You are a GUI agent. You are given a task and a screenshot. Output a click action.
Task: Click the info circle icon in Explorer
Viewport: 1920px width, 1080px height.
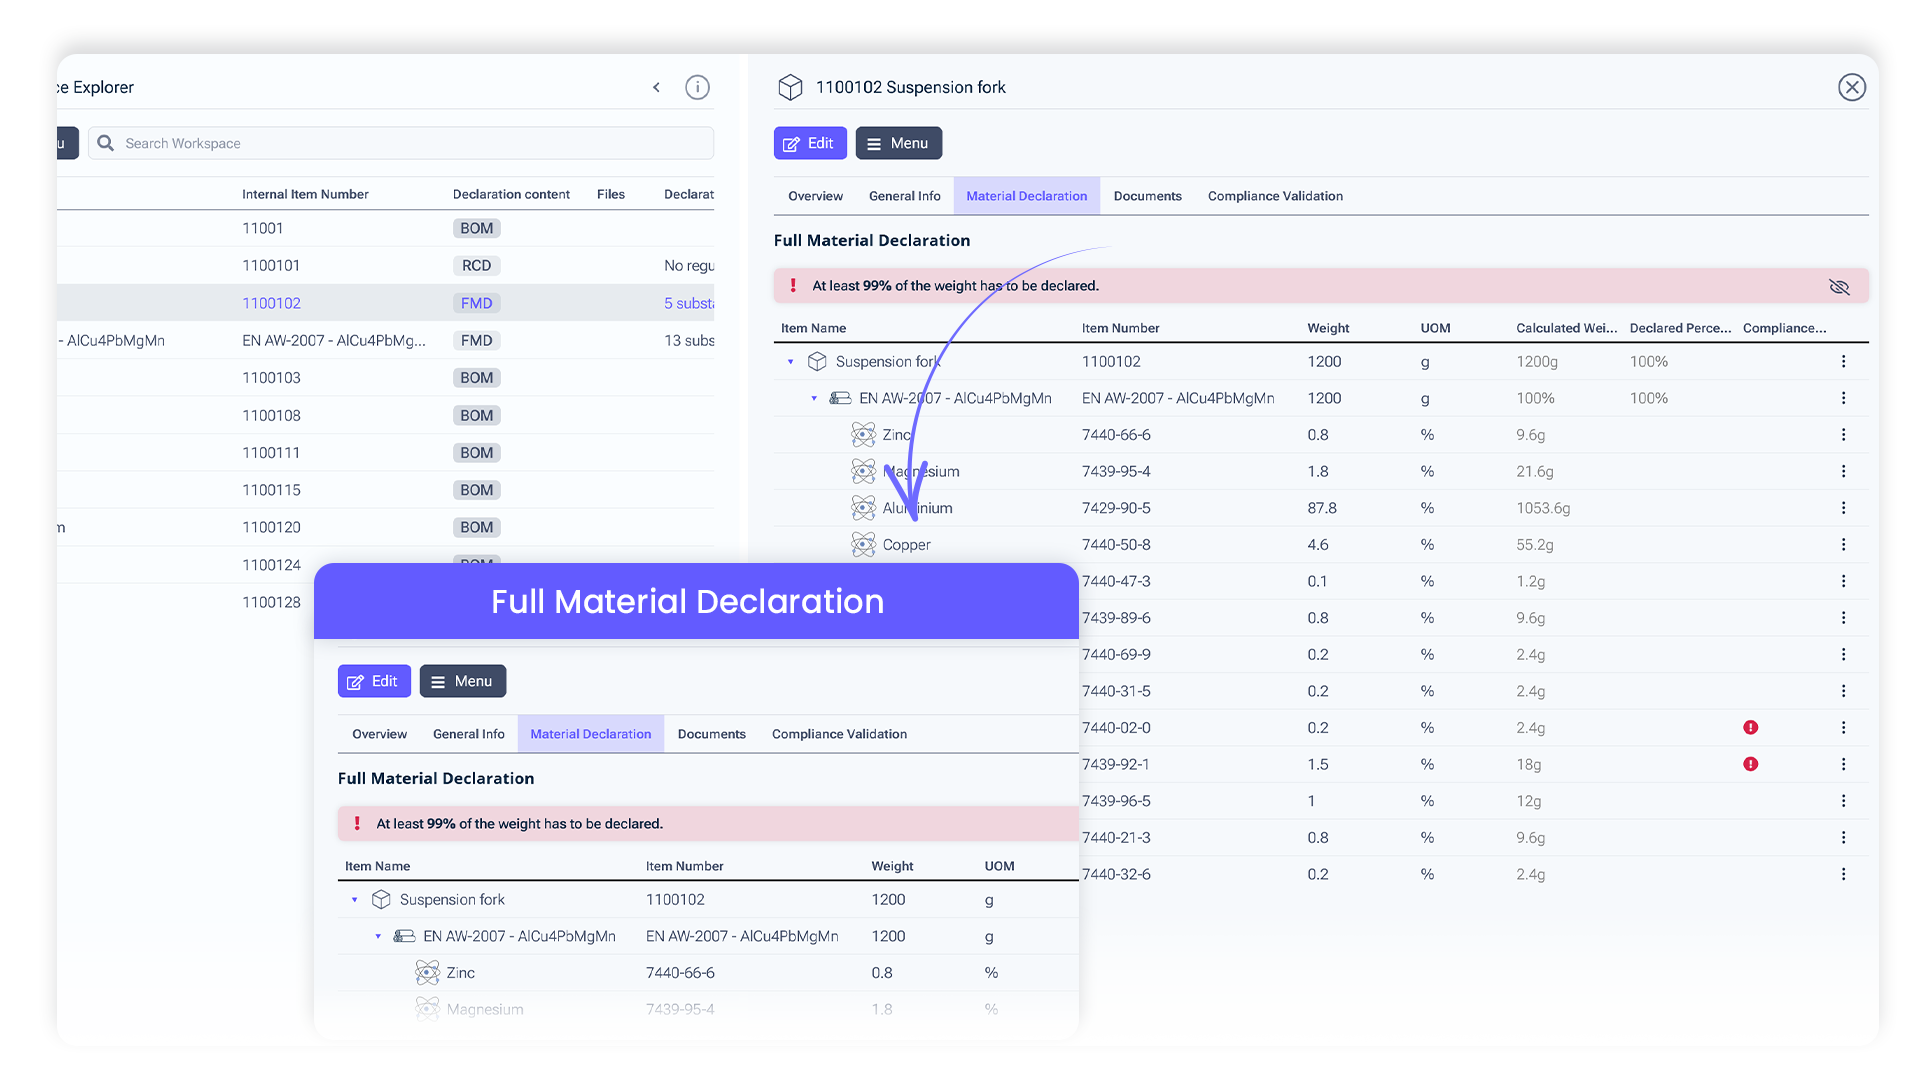point(697,88)
